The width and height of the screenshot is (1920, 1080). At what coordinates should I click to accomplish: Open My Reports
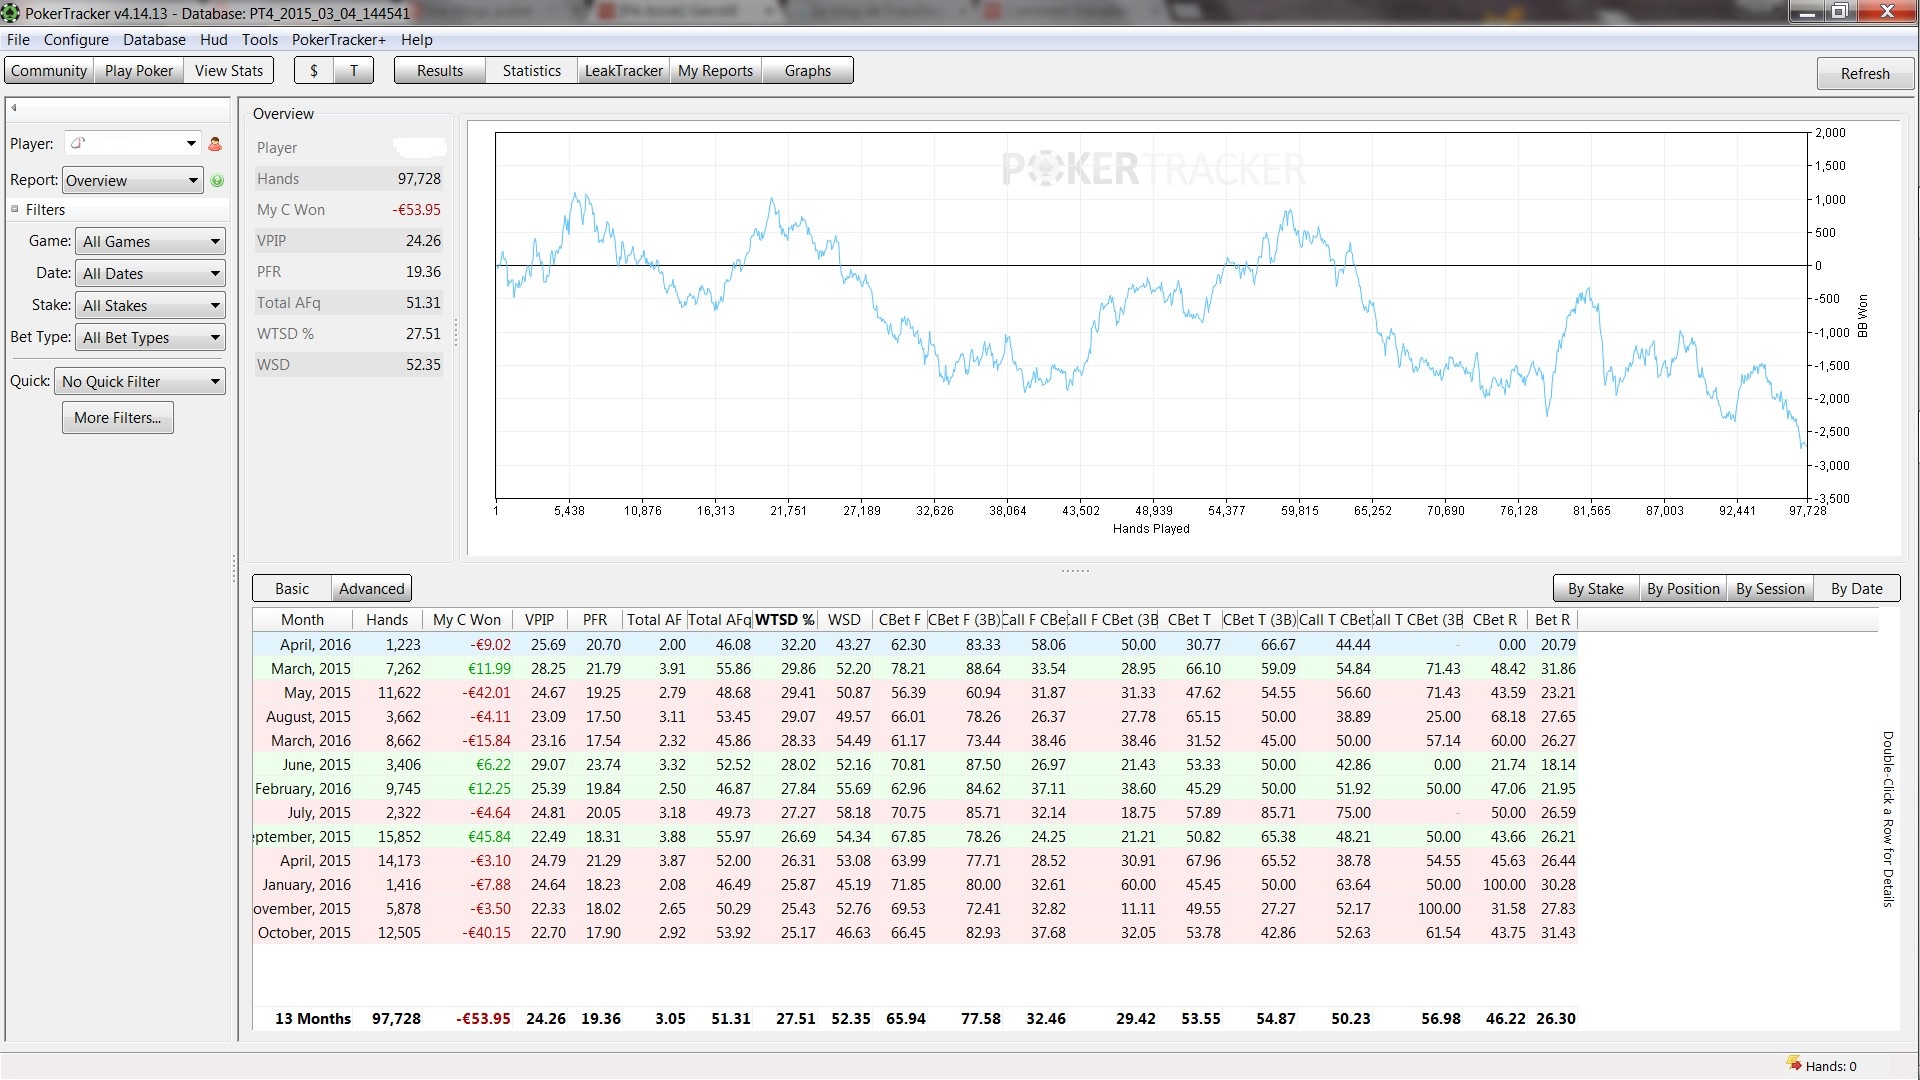(x=715, y=71)
